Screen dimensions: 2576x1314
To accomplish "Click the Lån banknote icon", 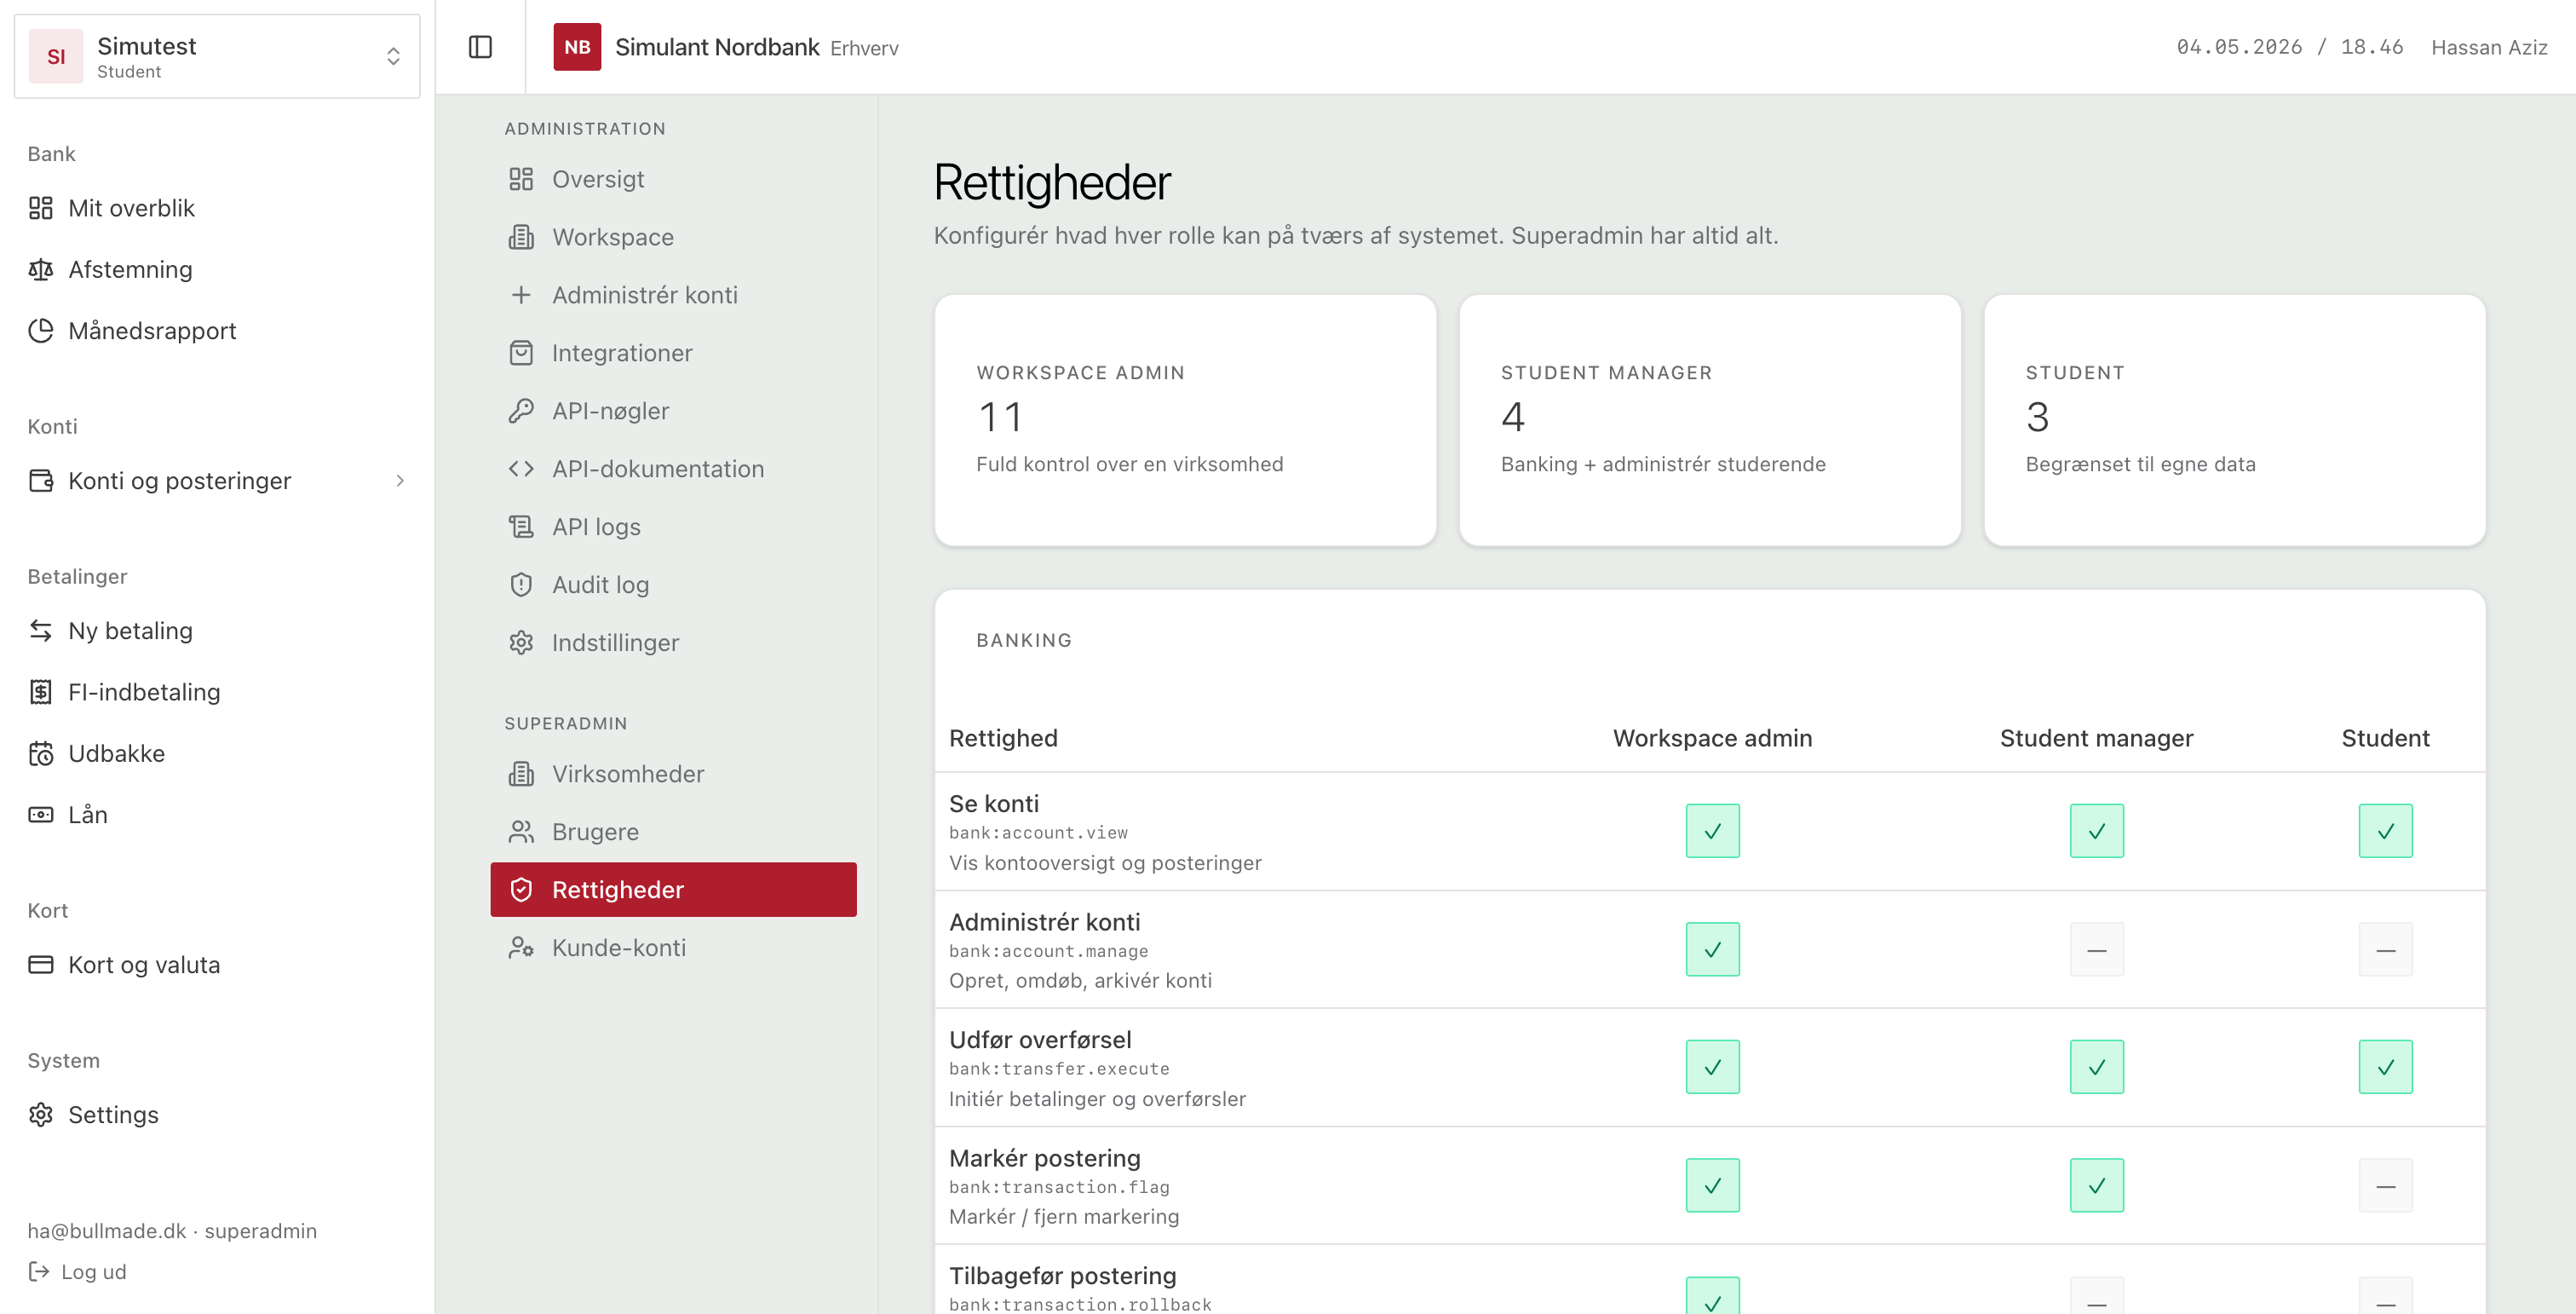I will pyautogui.click(x=41, y=815).
